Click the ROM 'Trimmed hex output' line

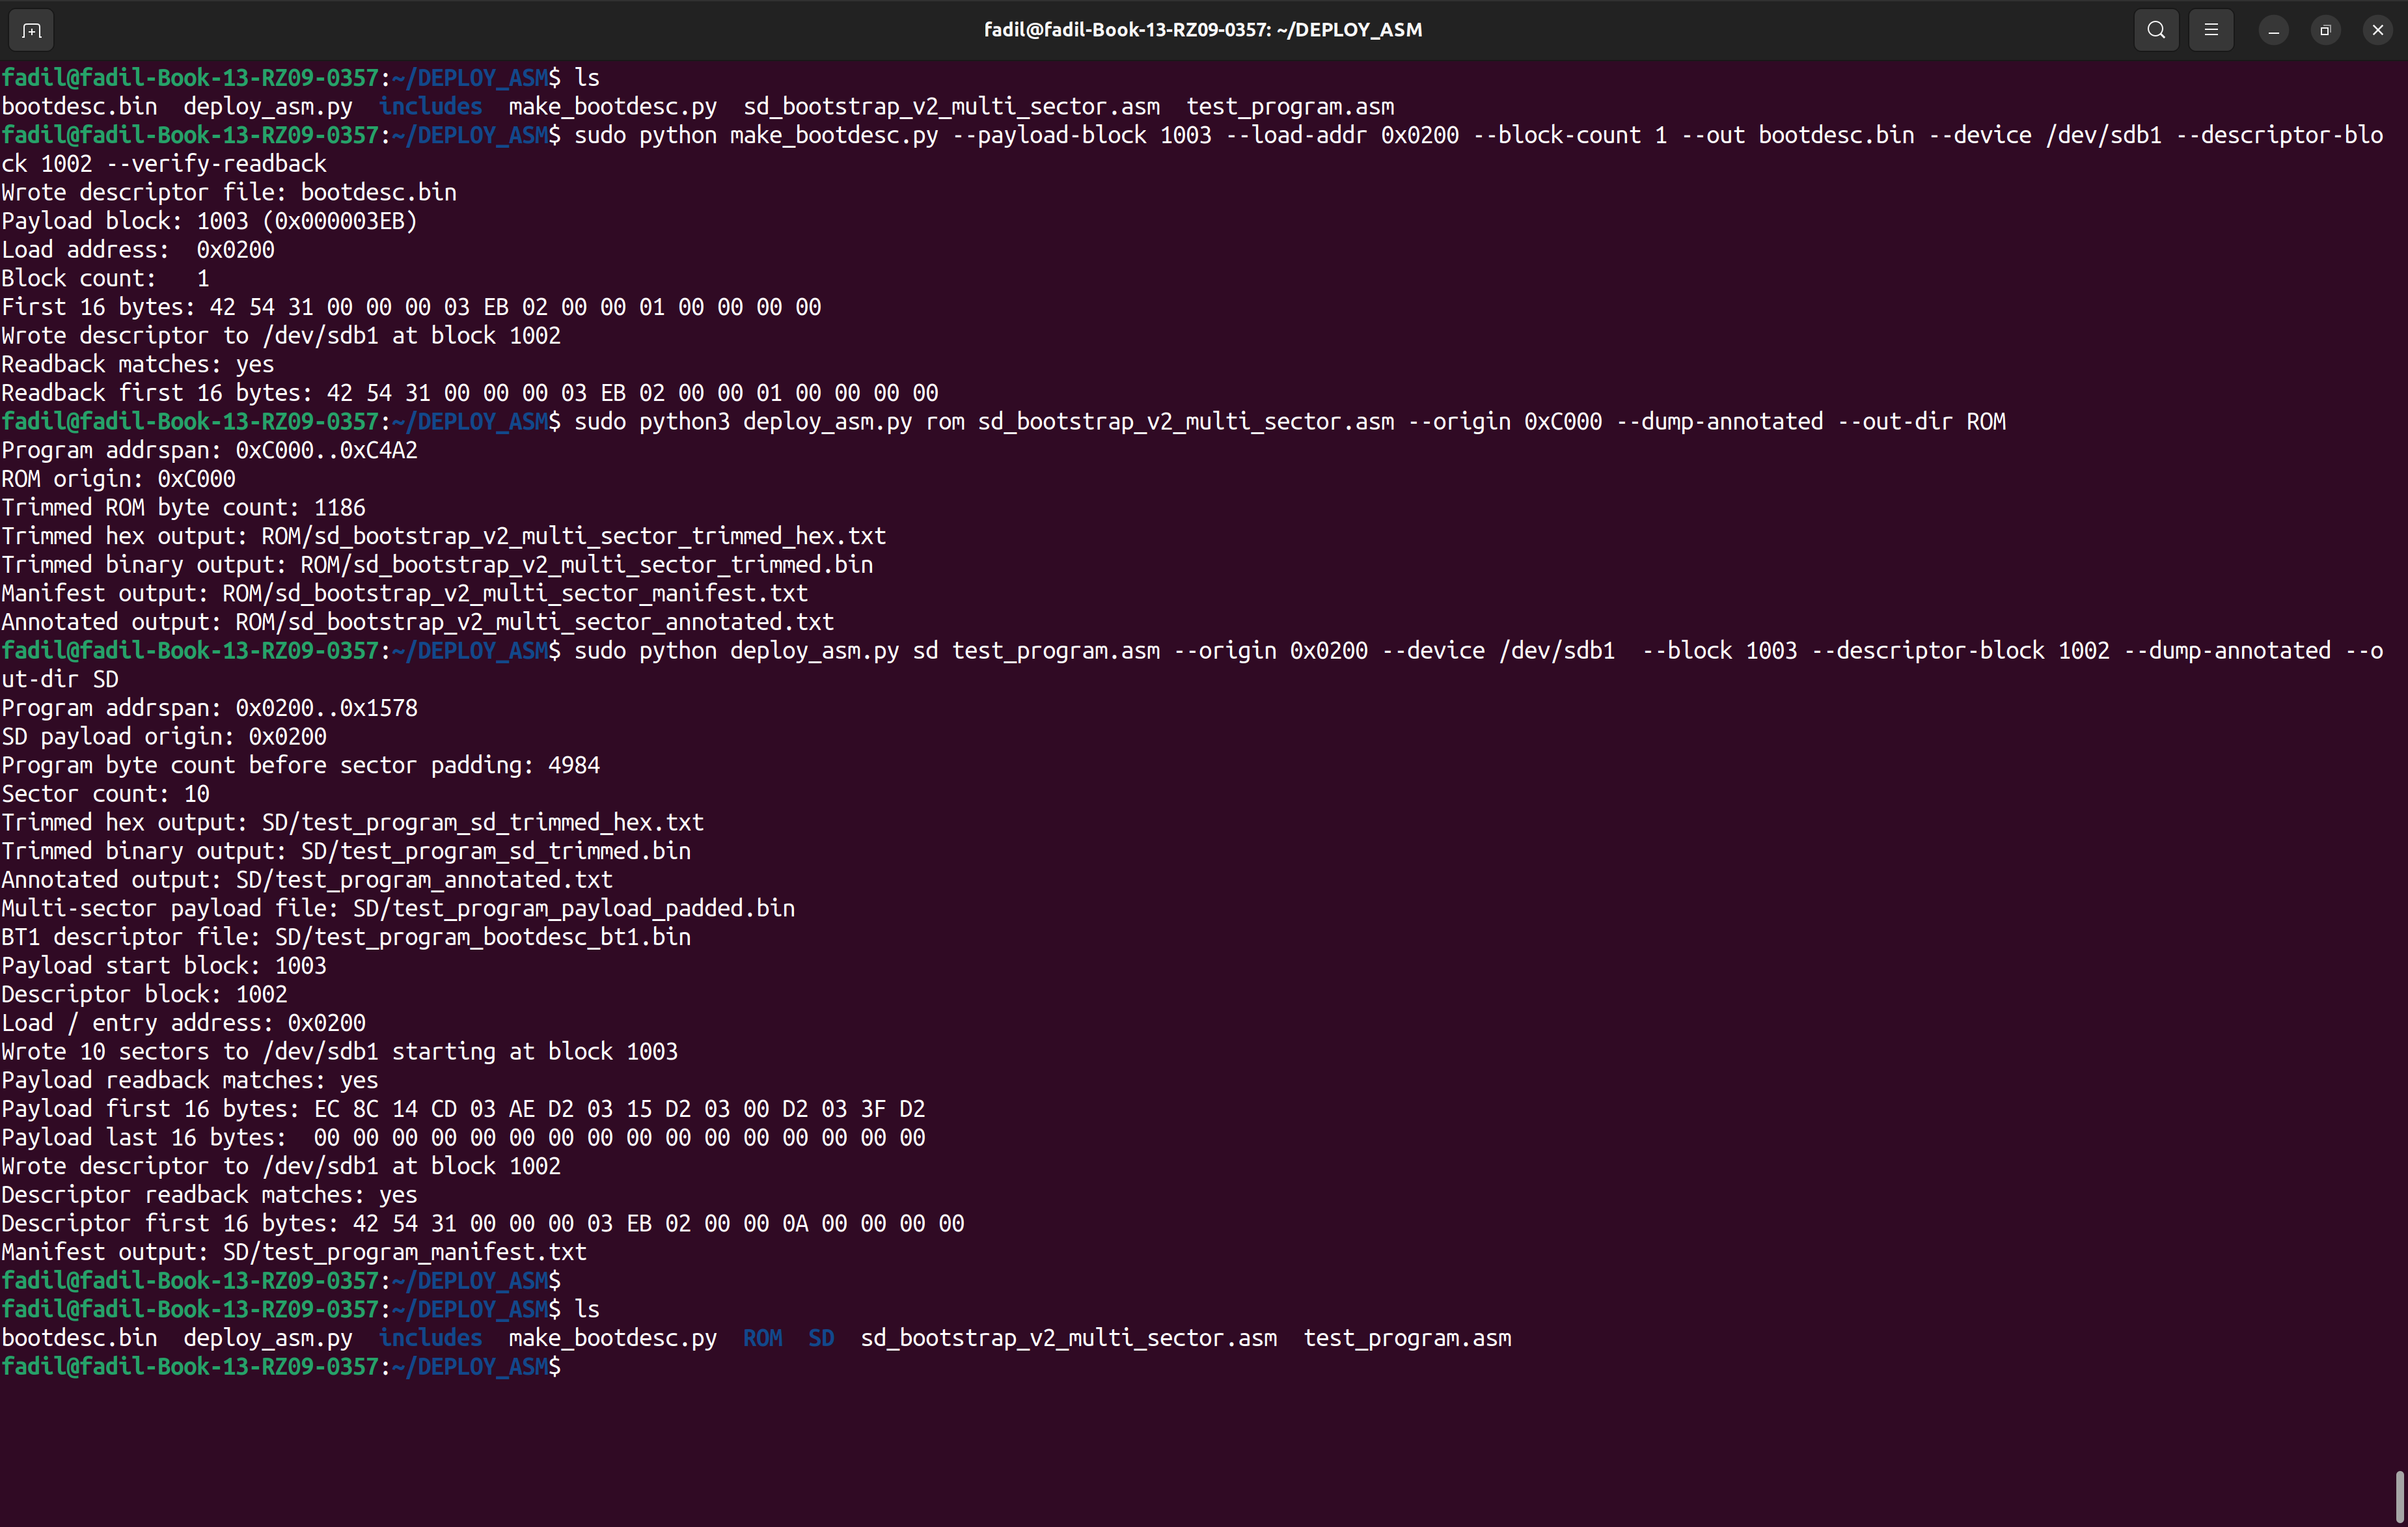point(443,536)
